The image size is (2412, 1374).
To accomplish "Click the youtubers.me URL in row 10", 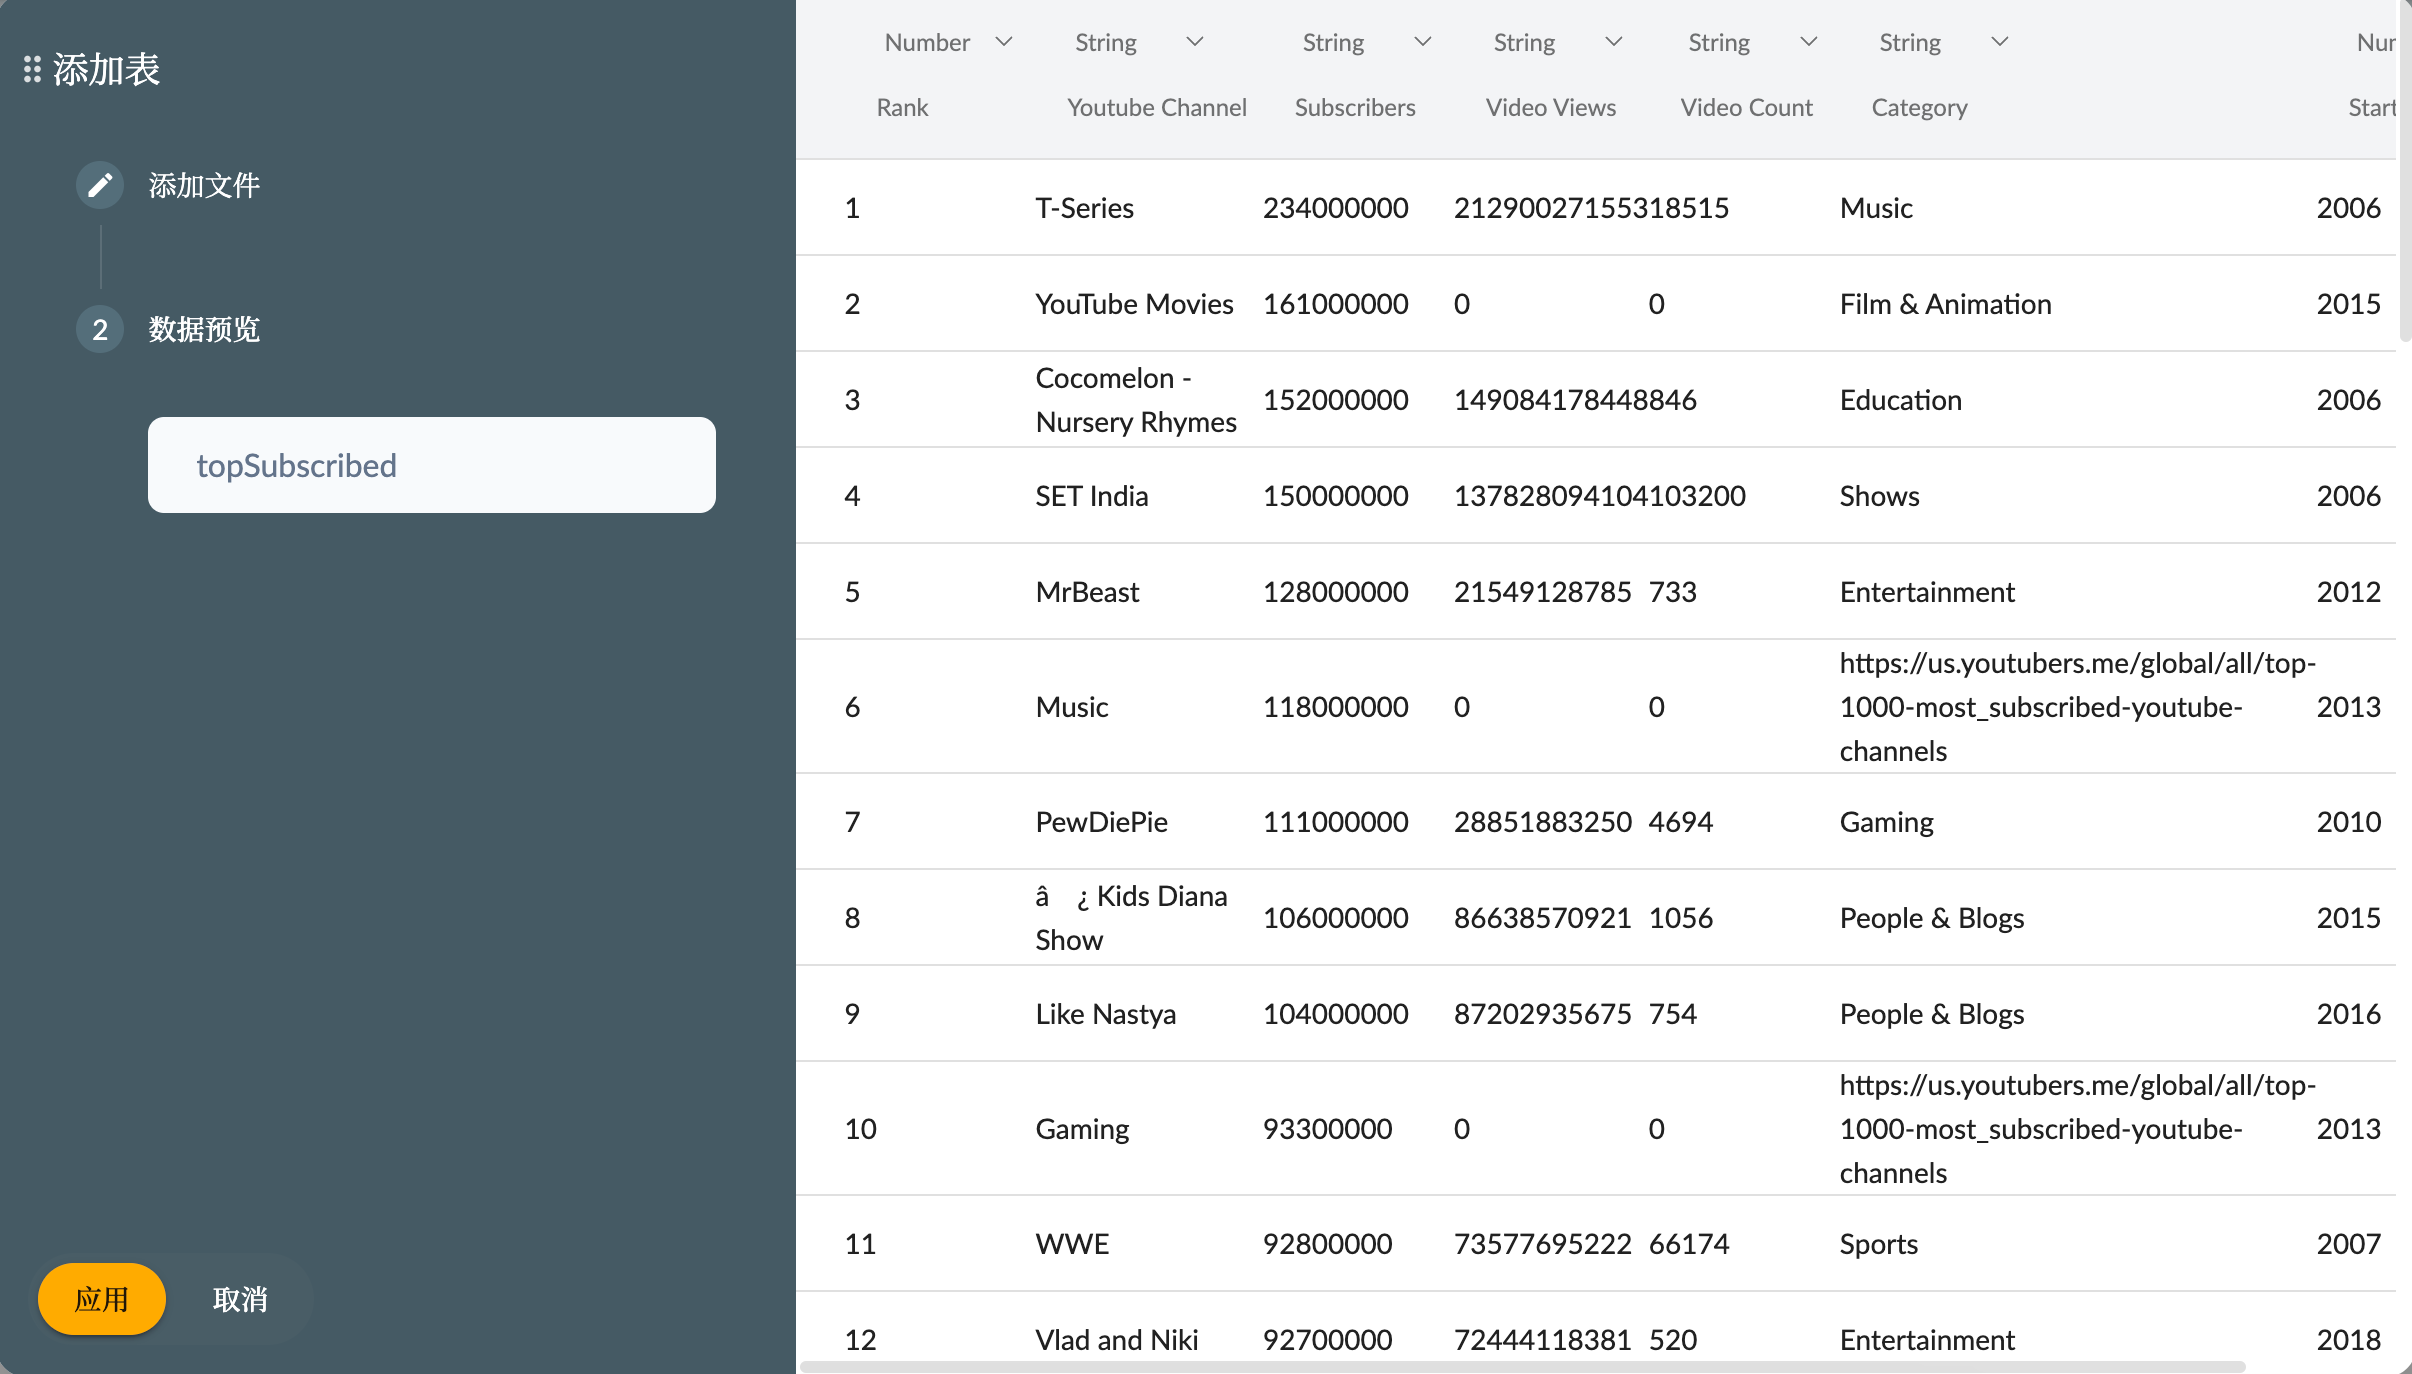I will [2077, 1128].
